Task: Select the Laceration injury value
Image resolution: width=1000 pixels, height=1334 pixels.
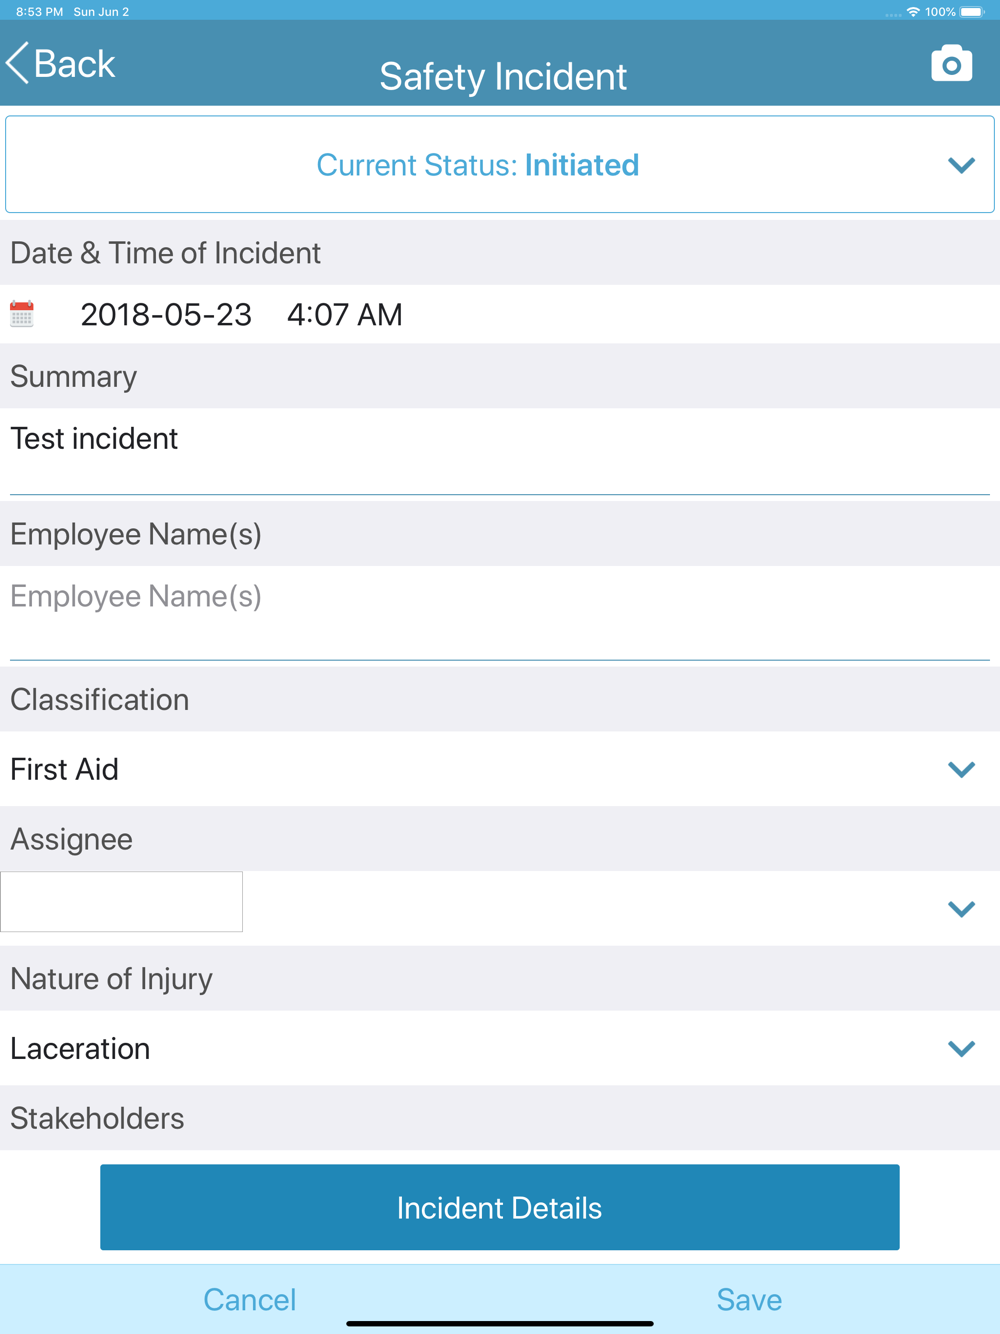Action: coord(80,1049)
